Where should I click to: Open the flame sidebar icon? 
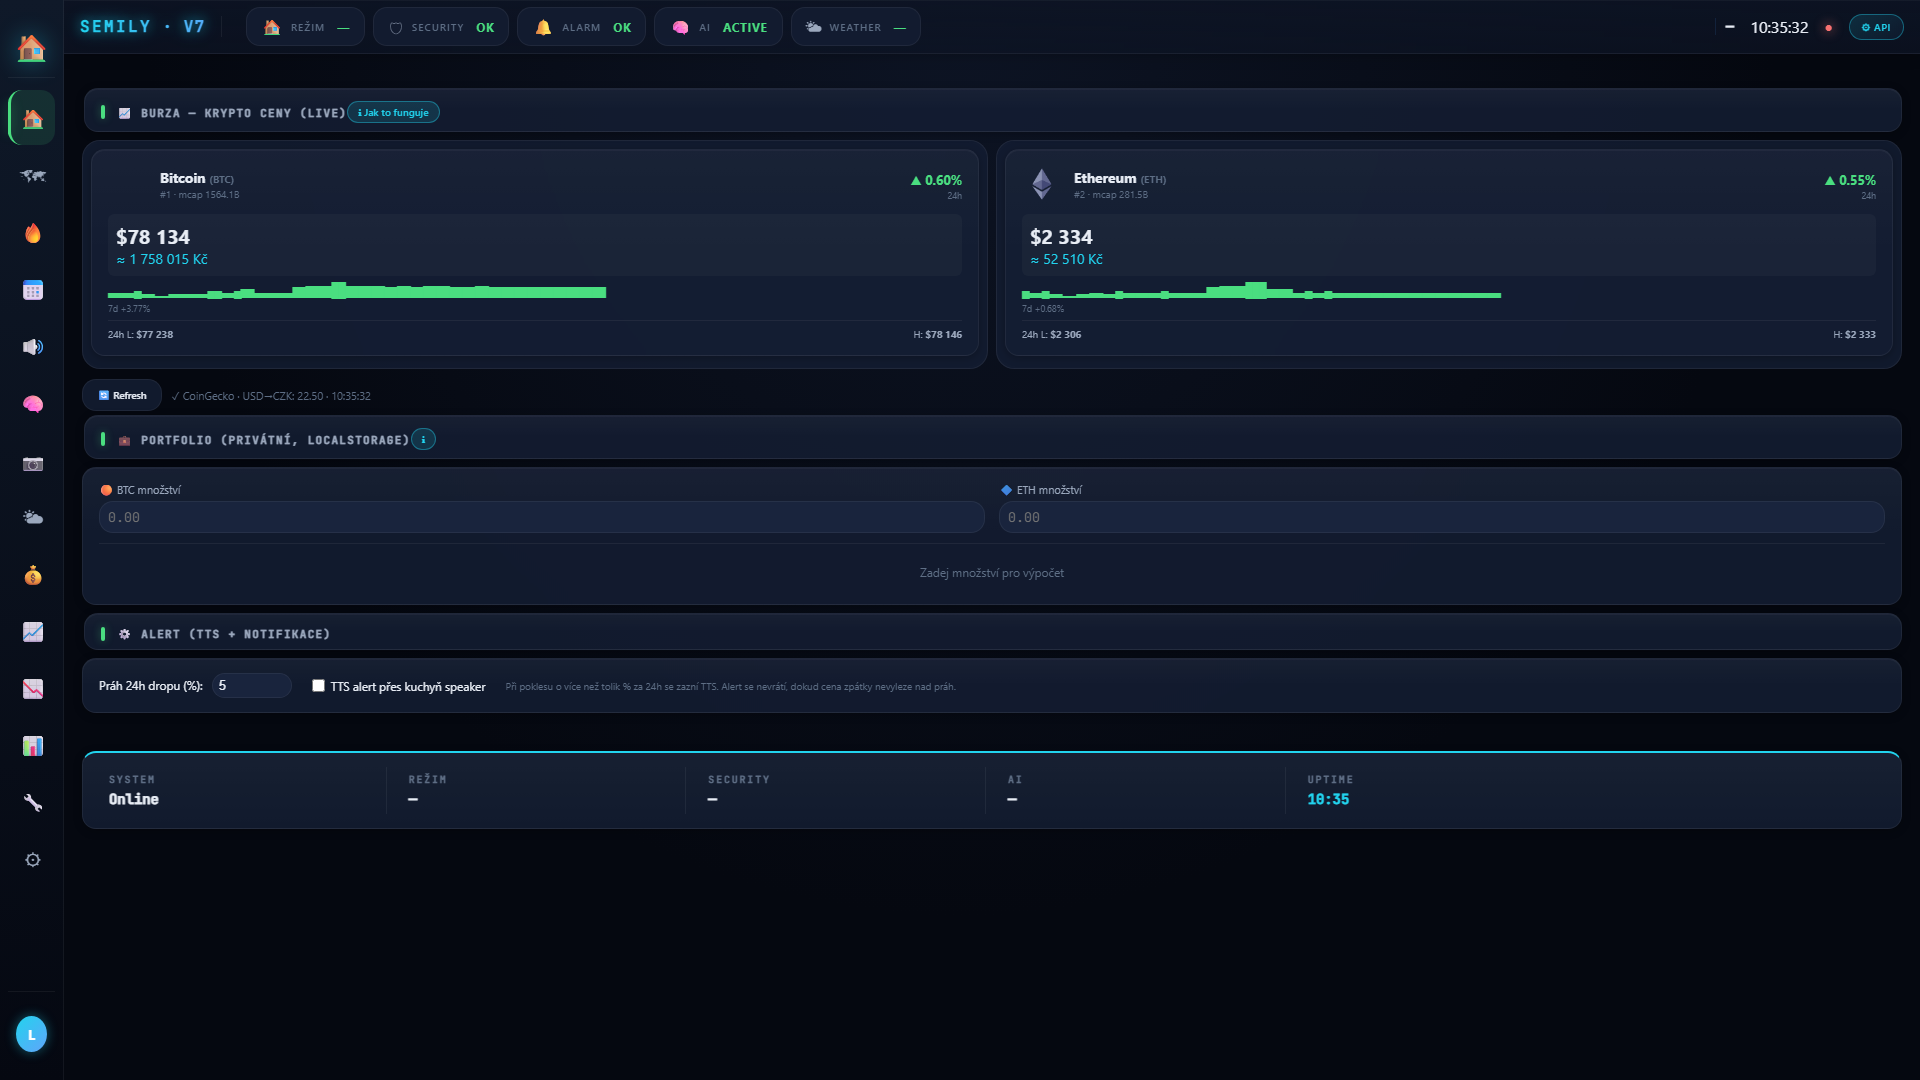pos(33,233)
